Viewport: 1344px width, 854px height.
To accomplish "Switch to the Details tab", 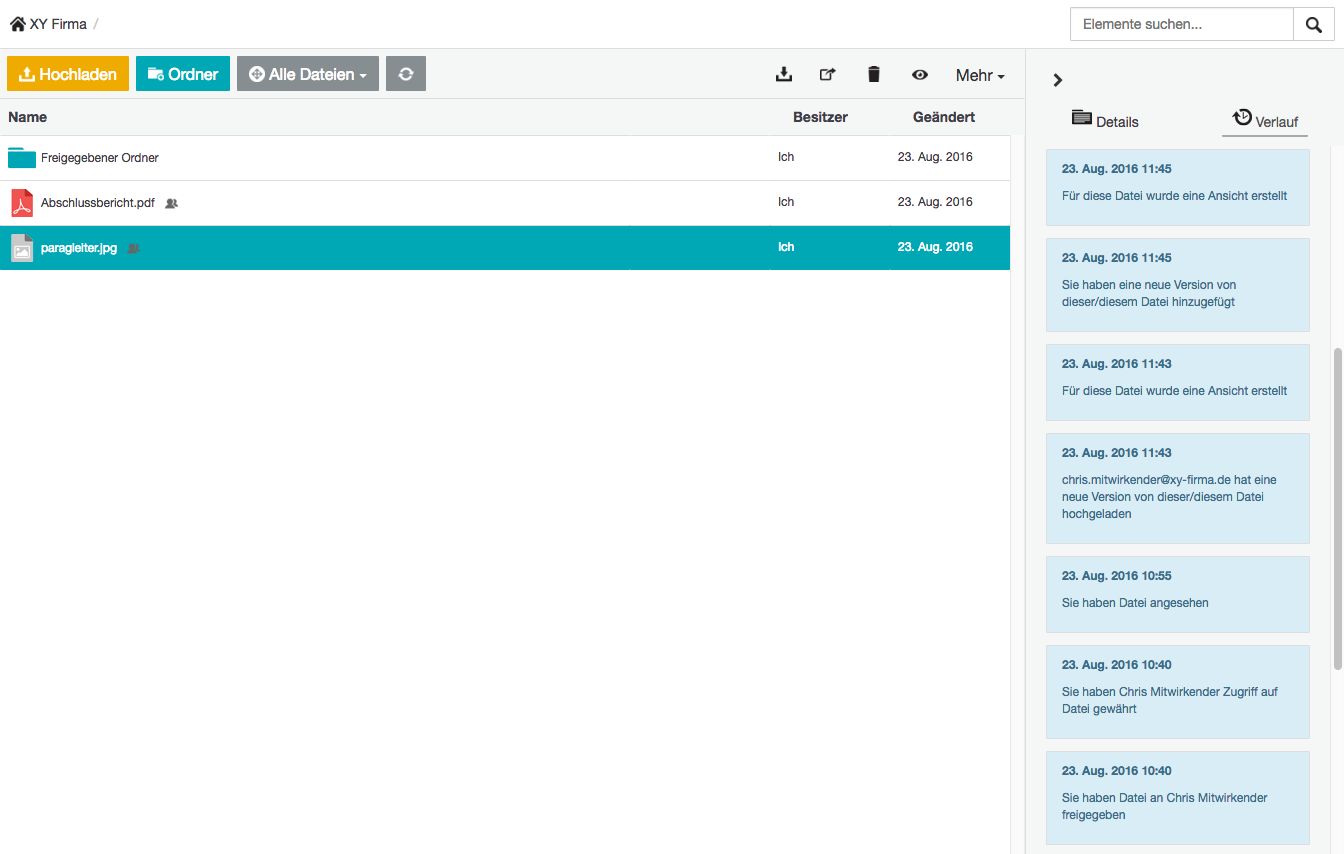I will tap(1105, 121).
